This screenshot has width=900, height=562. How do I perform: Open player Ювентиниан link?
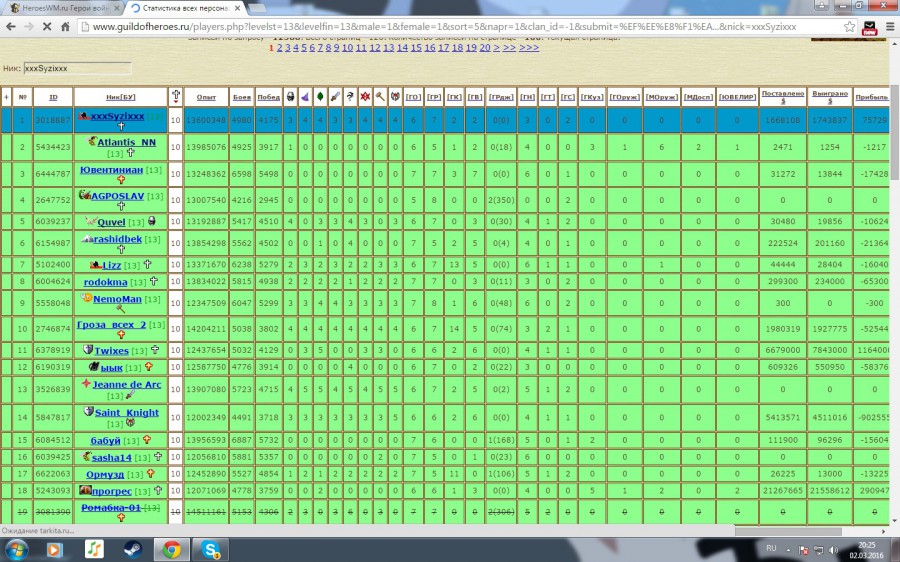coord(111,170)
